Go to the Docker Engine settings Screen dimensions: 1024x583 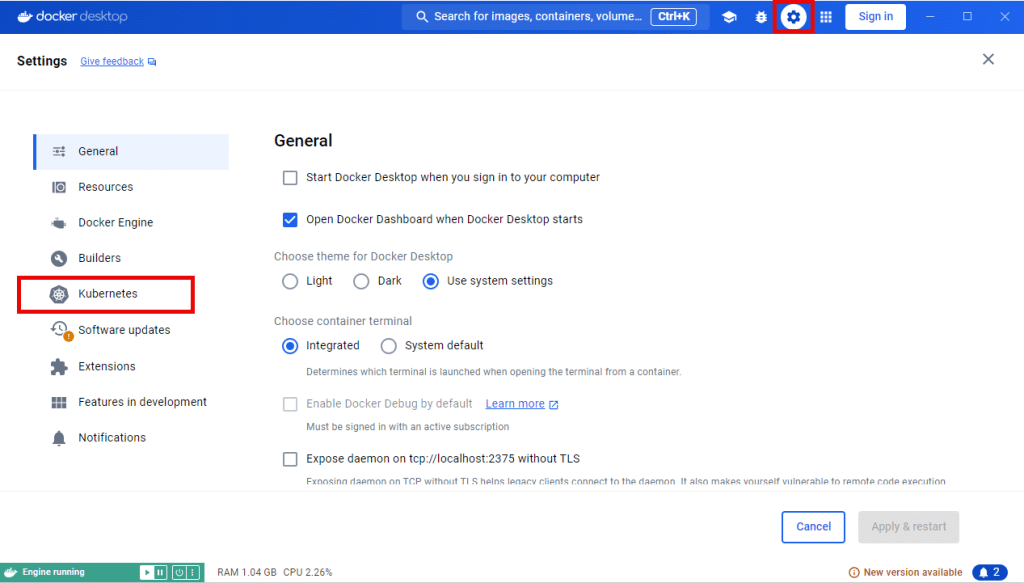click(x=115, y=223)
